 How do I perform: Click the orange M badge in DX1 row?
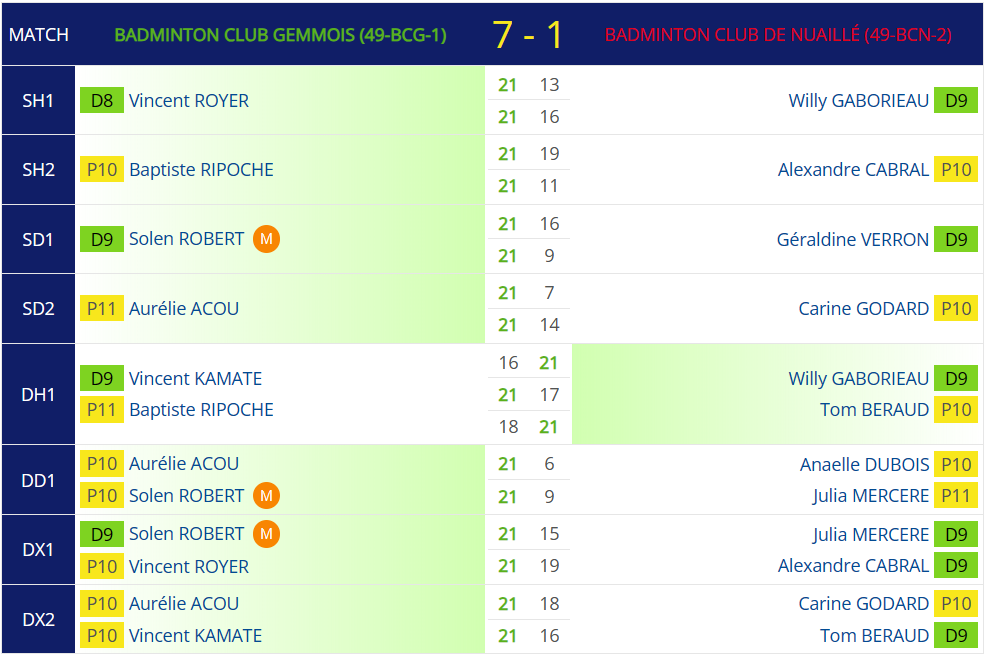[266, 534]
